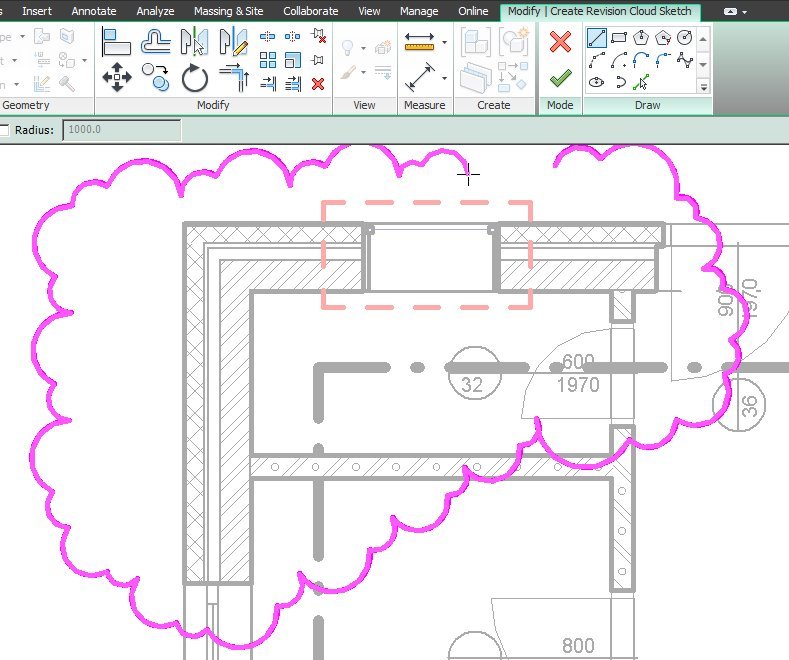The width and height of the screenshot is (789, 660).
Task: Activate the Rotate tool
Action: pyautogui.click(x=194, y=78)
